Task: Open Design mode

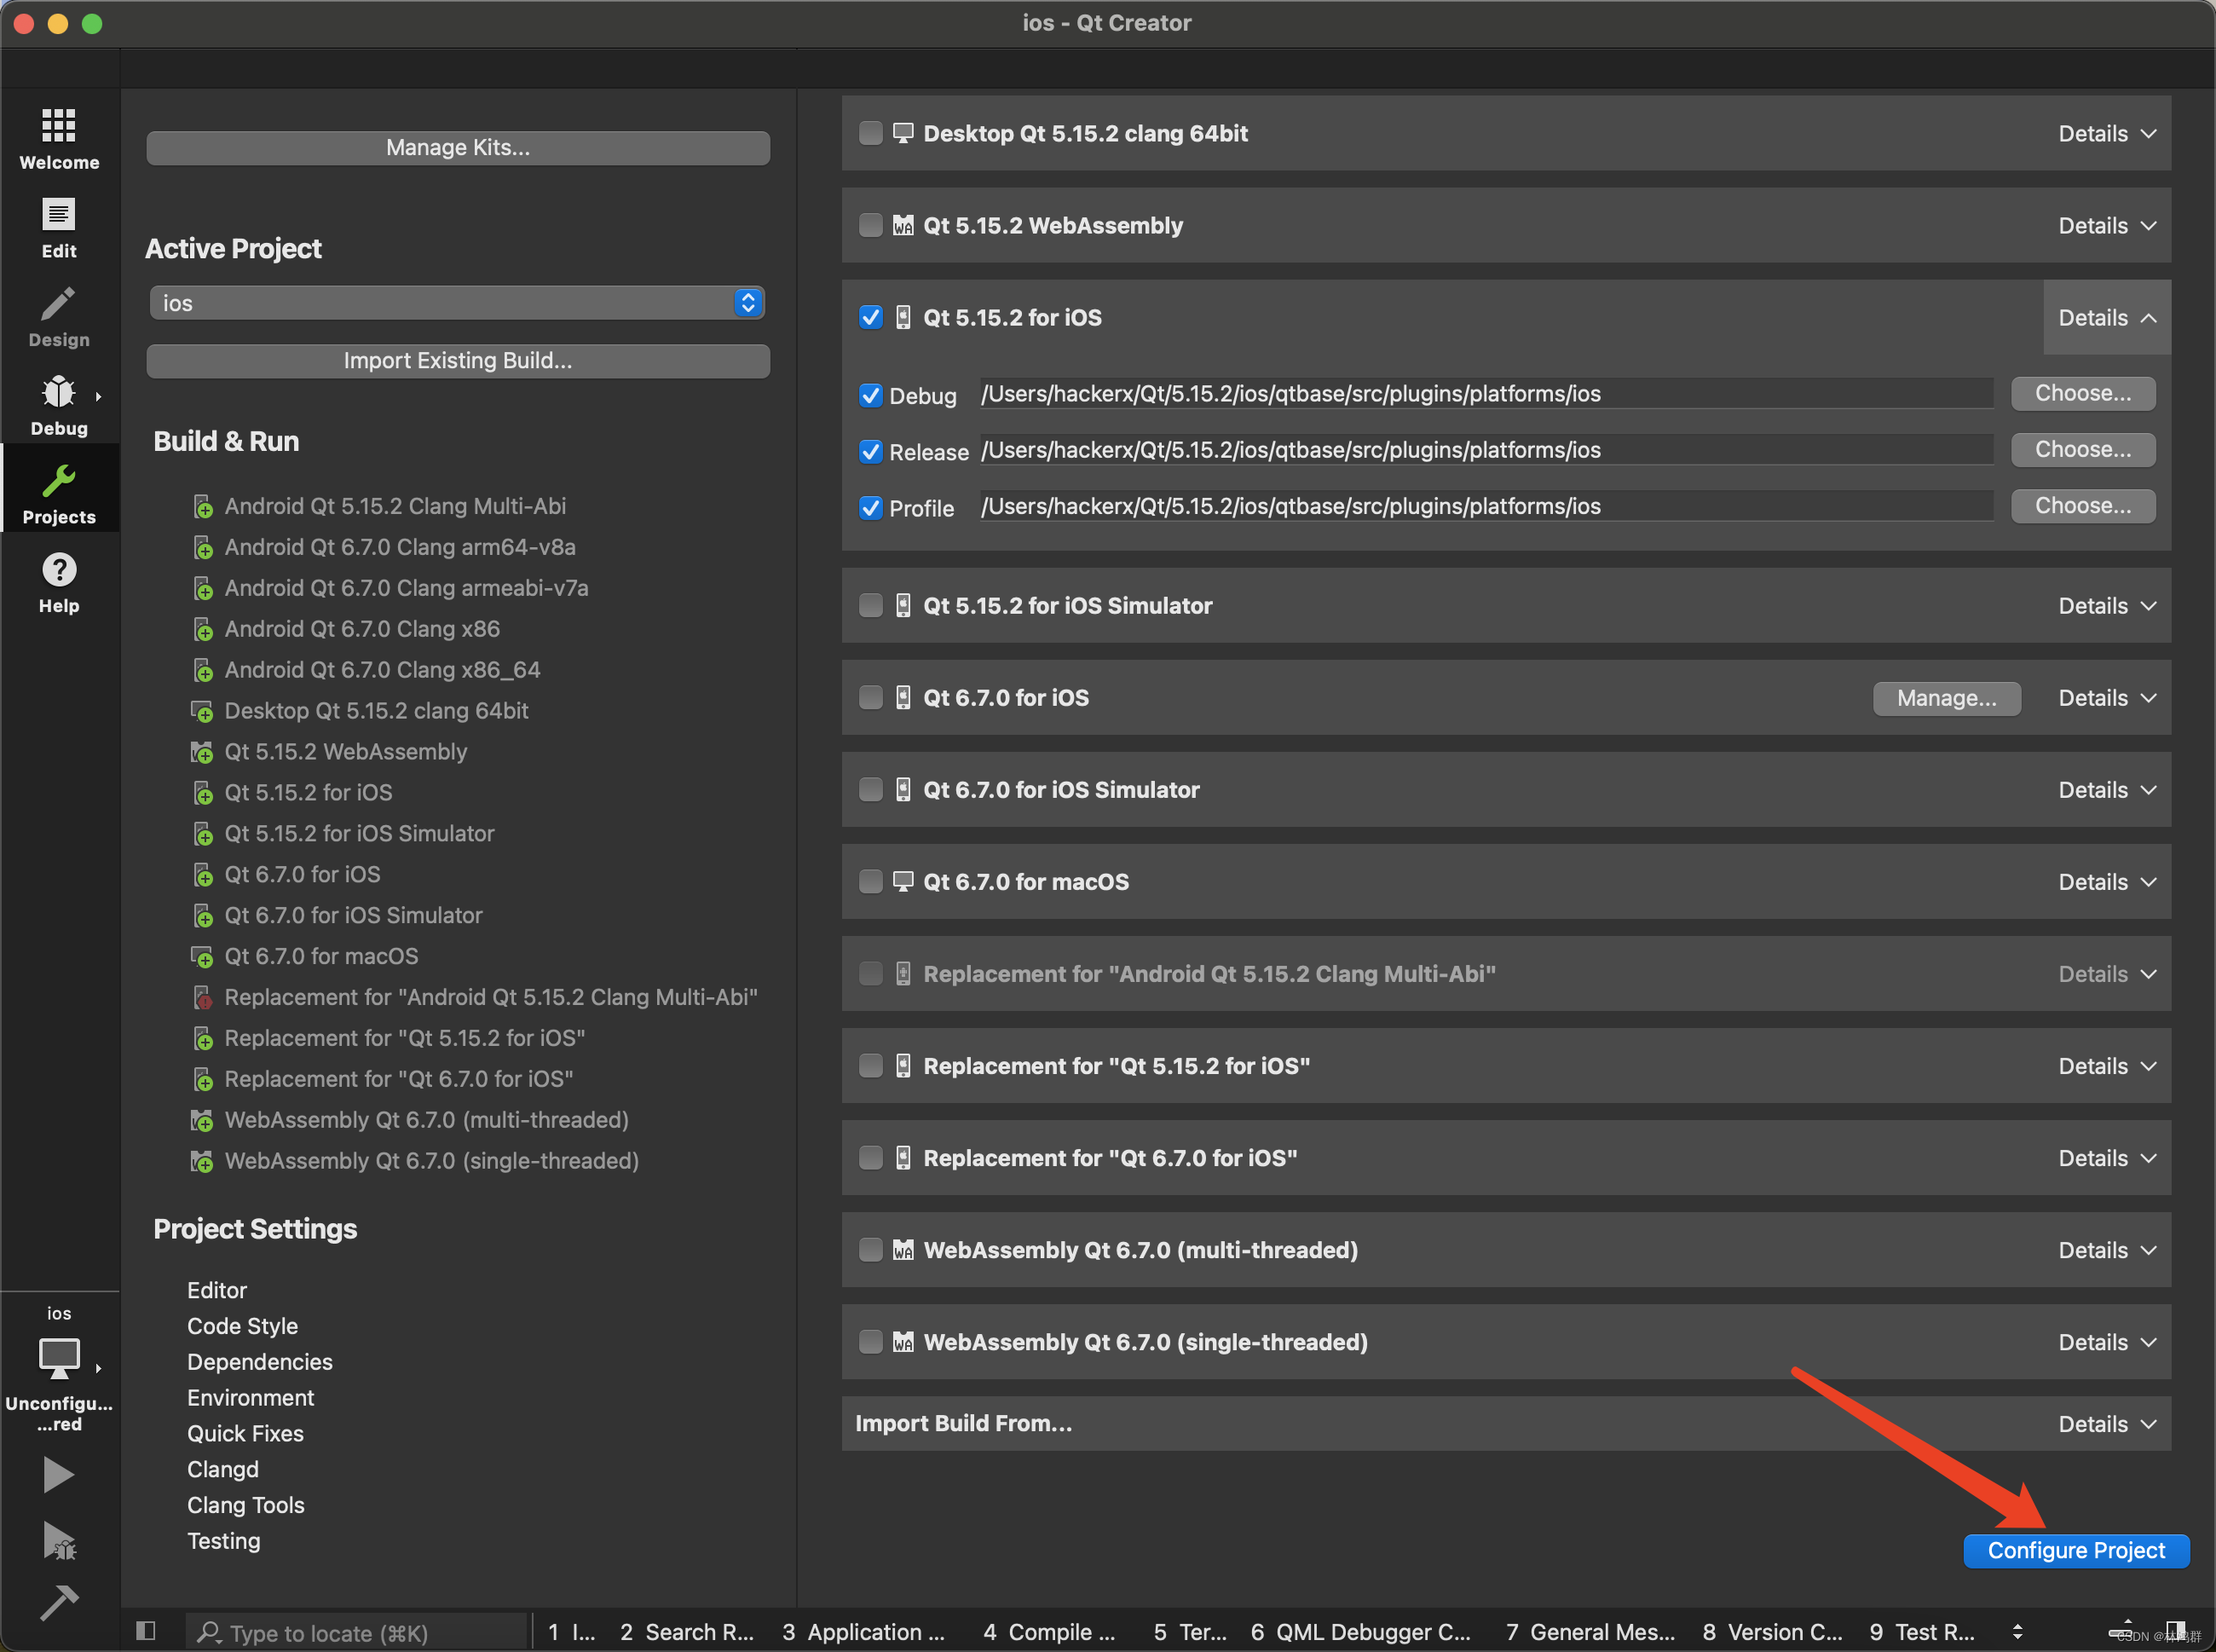Action: point(59,317)
